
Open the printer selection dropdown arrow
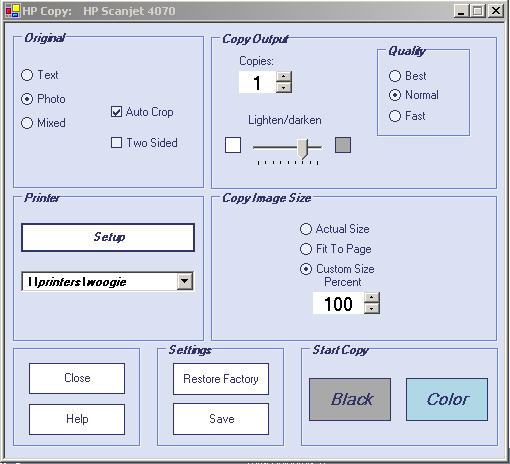(185, 281)
